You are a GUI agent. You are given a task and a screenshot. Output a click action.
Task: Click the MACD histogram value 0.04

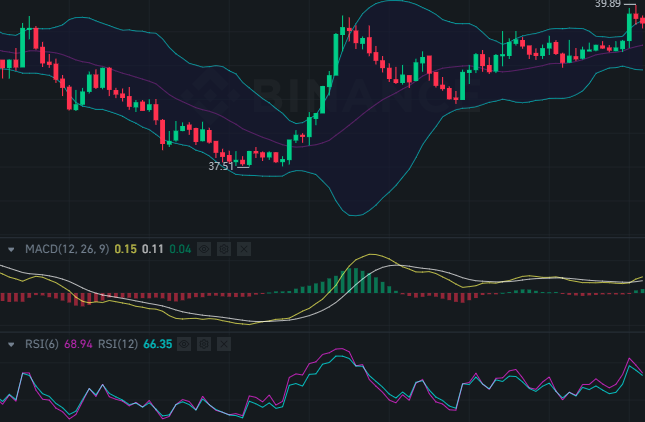coord(180,249)
